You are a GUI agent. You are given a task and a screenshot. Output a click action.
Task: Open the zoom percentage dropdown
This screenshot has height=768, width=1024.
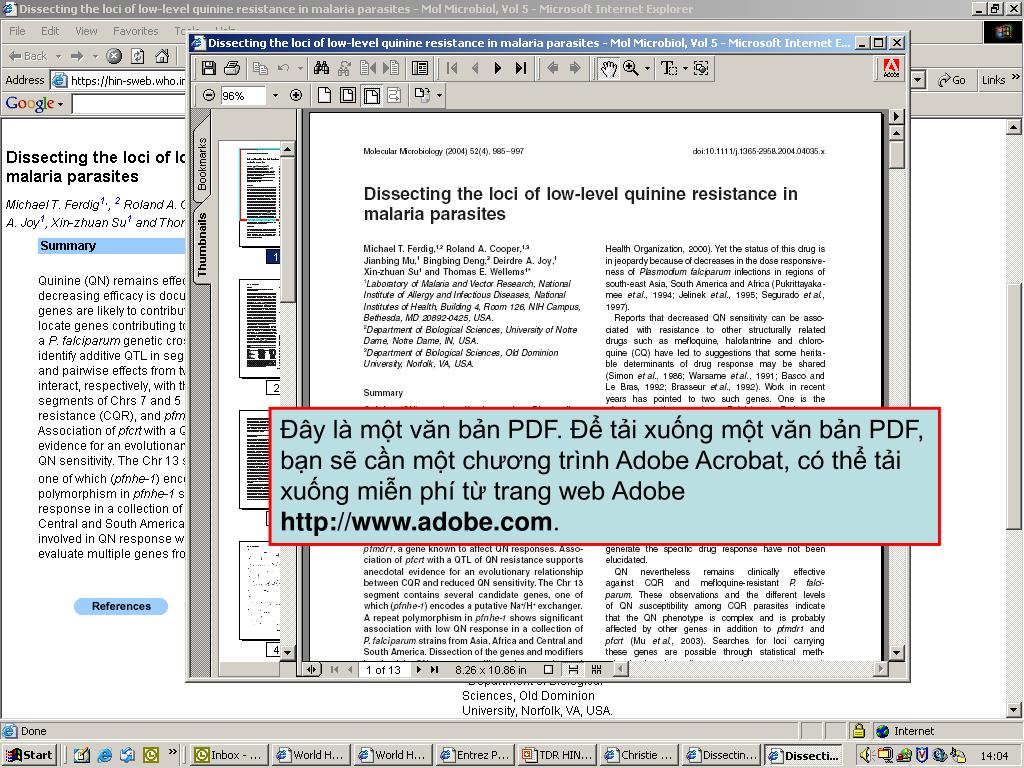point(275,96)
